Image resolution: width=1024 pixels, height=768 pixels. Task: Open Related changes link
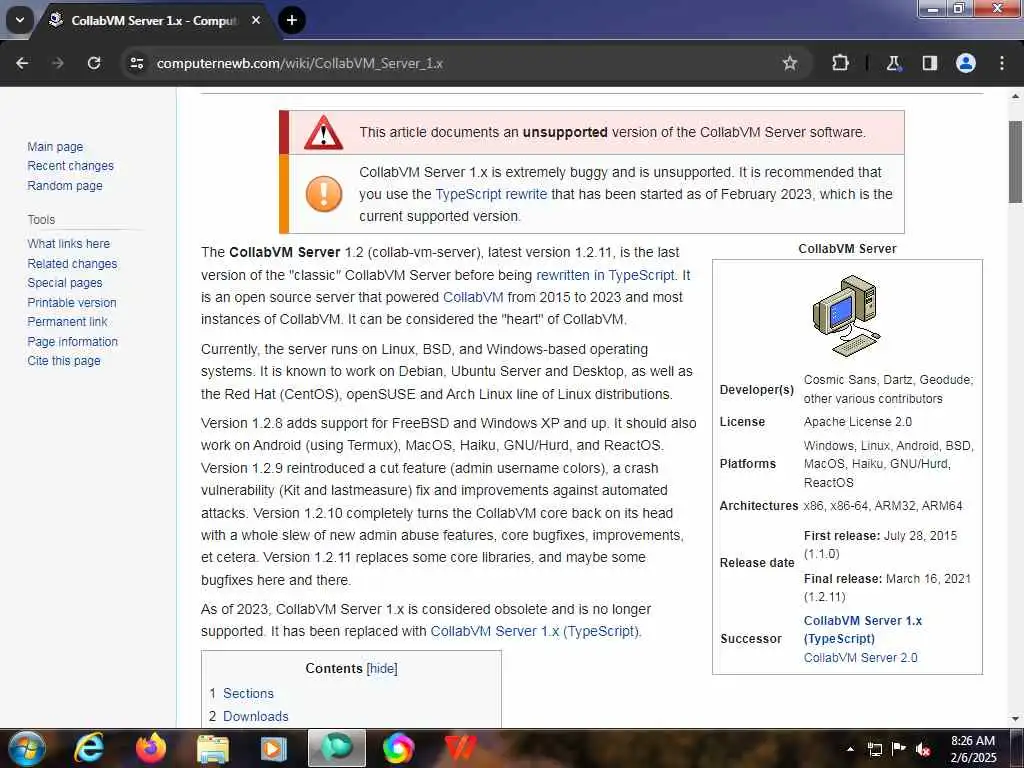(x=72, y=264)
